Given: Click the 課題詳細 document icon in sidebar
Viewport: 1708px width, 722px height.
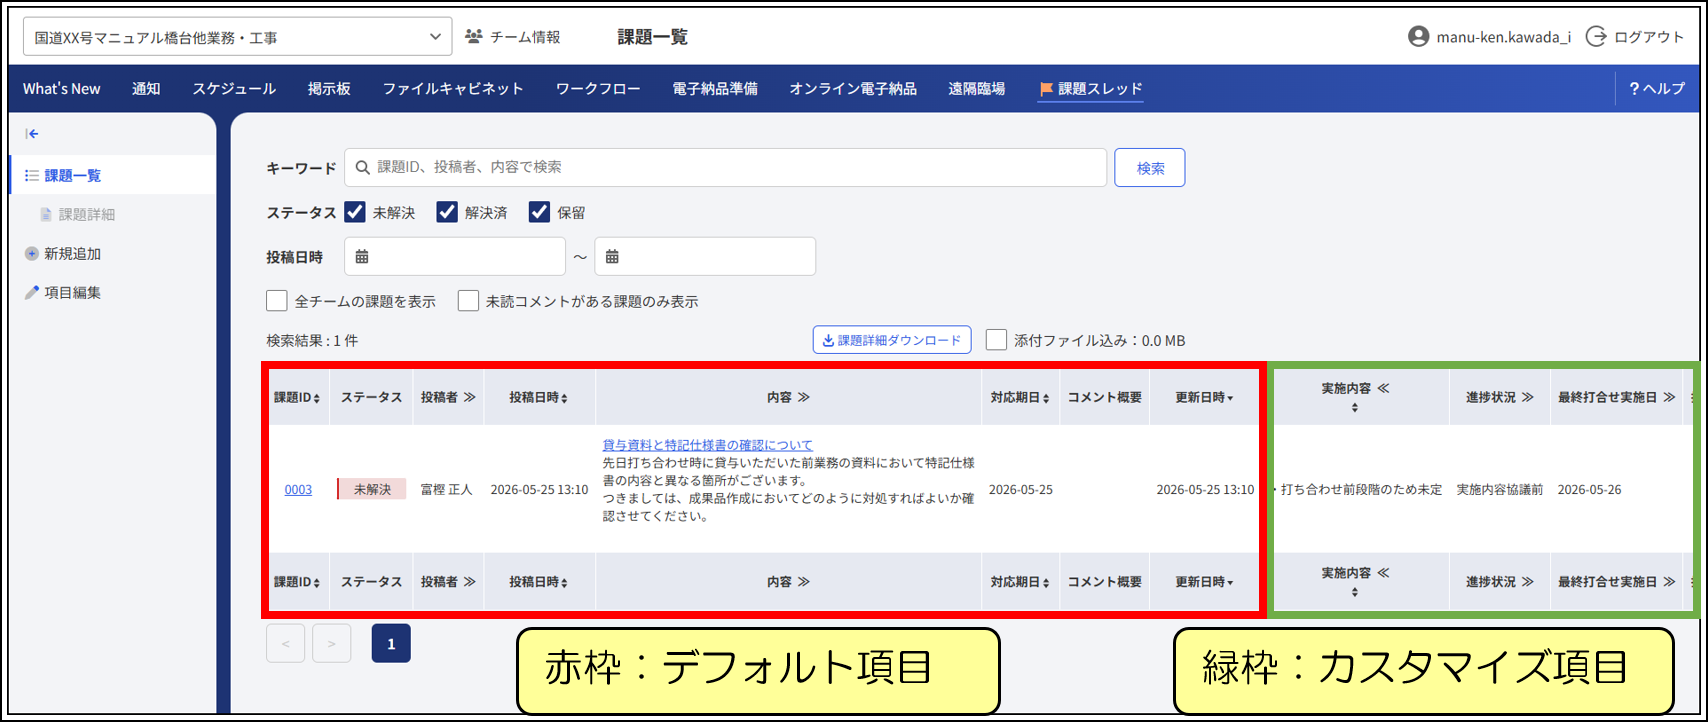Looking at the screenshot, I should pyautogui.click(x=46, y=215).
